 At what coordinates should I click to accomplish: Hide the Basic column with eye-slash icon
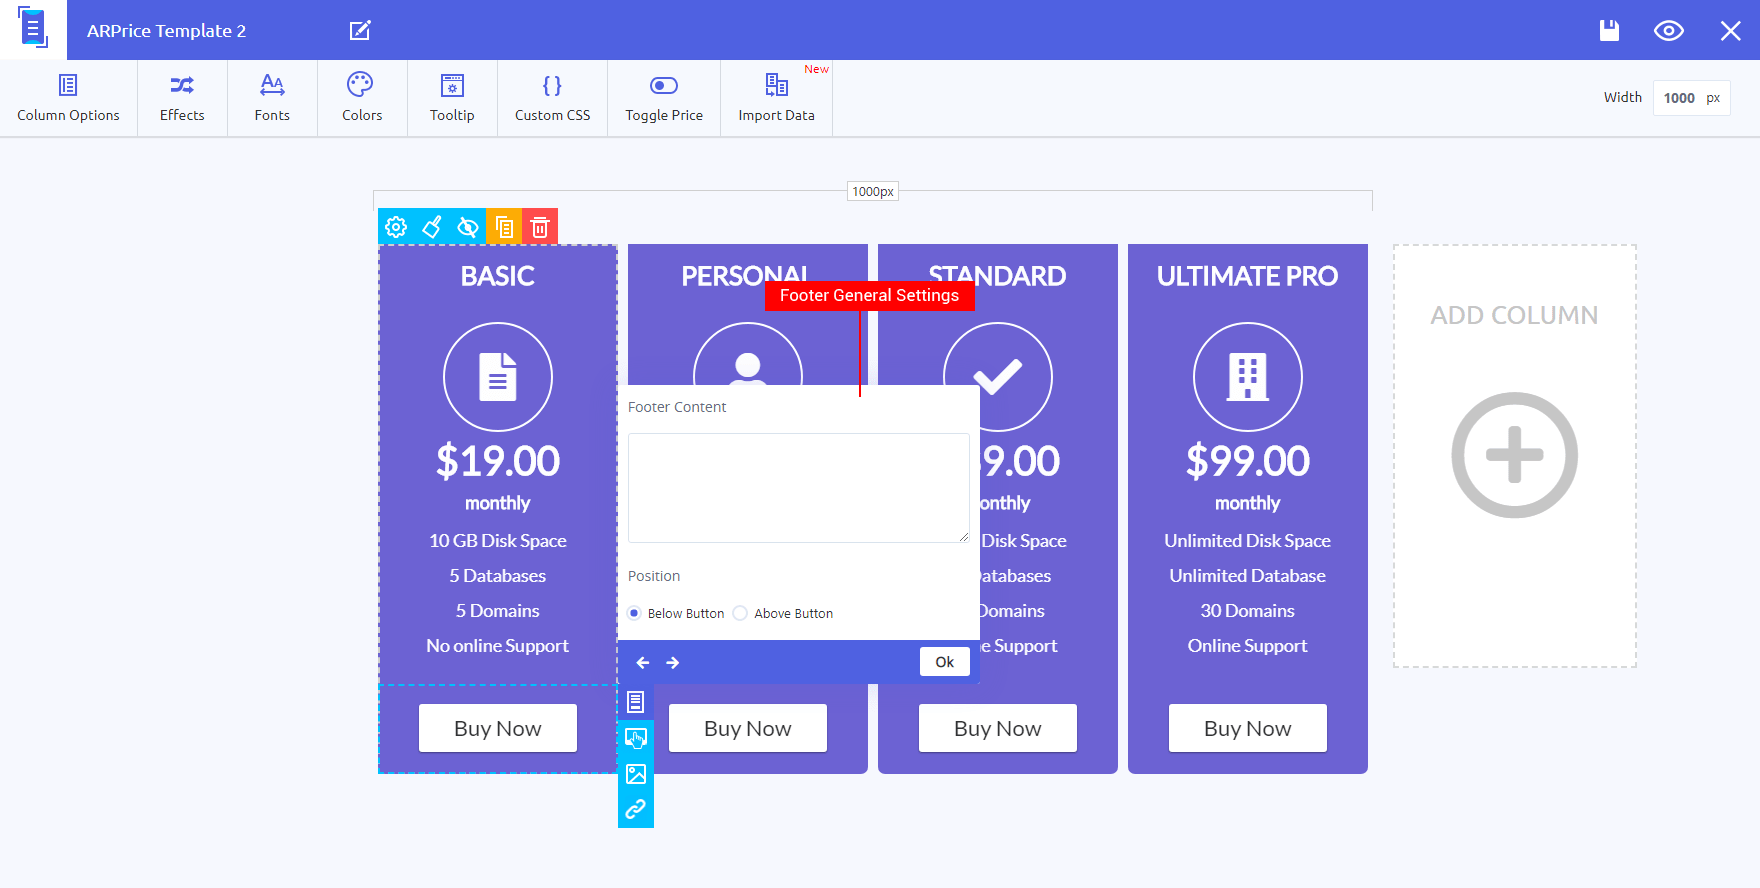click(x=468, y=227)
